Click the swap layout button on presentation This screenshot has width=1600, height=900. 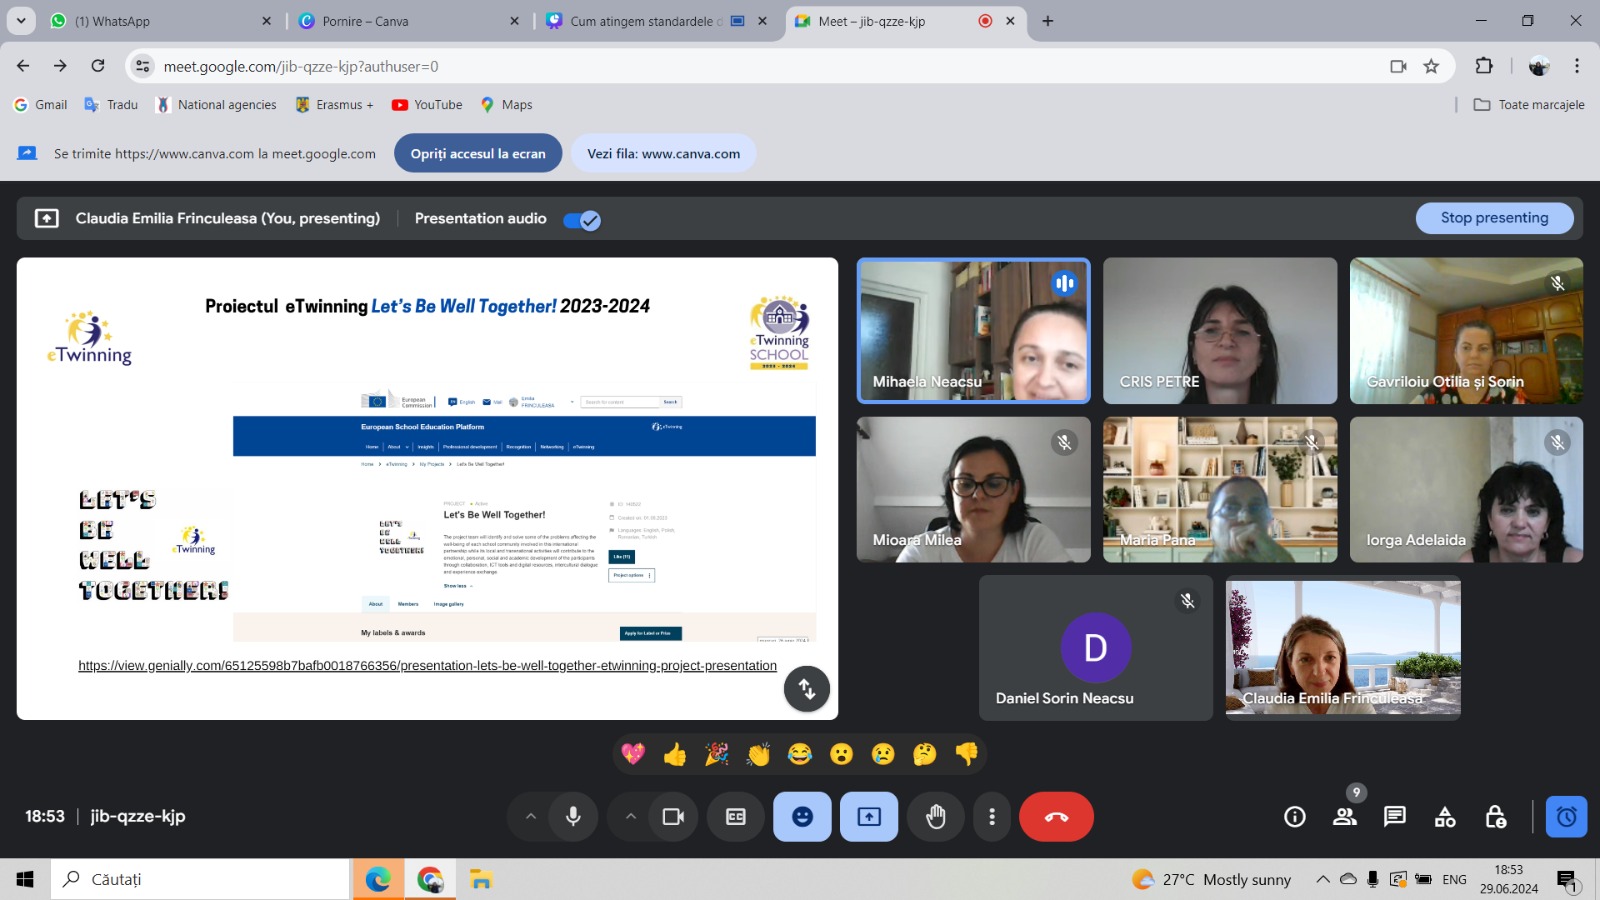pos(807,689)
